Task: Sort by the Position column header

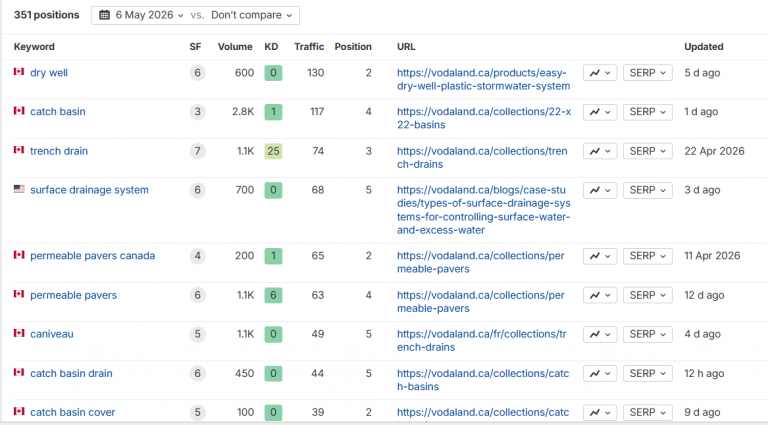Action: 353,47
